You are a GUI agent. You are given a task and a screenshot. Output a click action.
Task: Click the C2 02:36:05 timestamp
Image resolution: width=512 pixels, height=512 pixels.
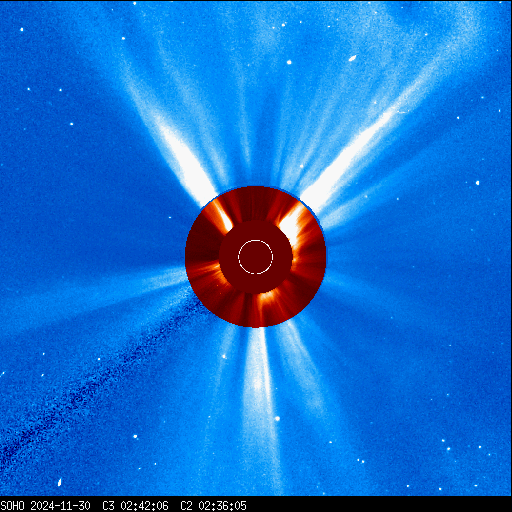tap(213, 506)
